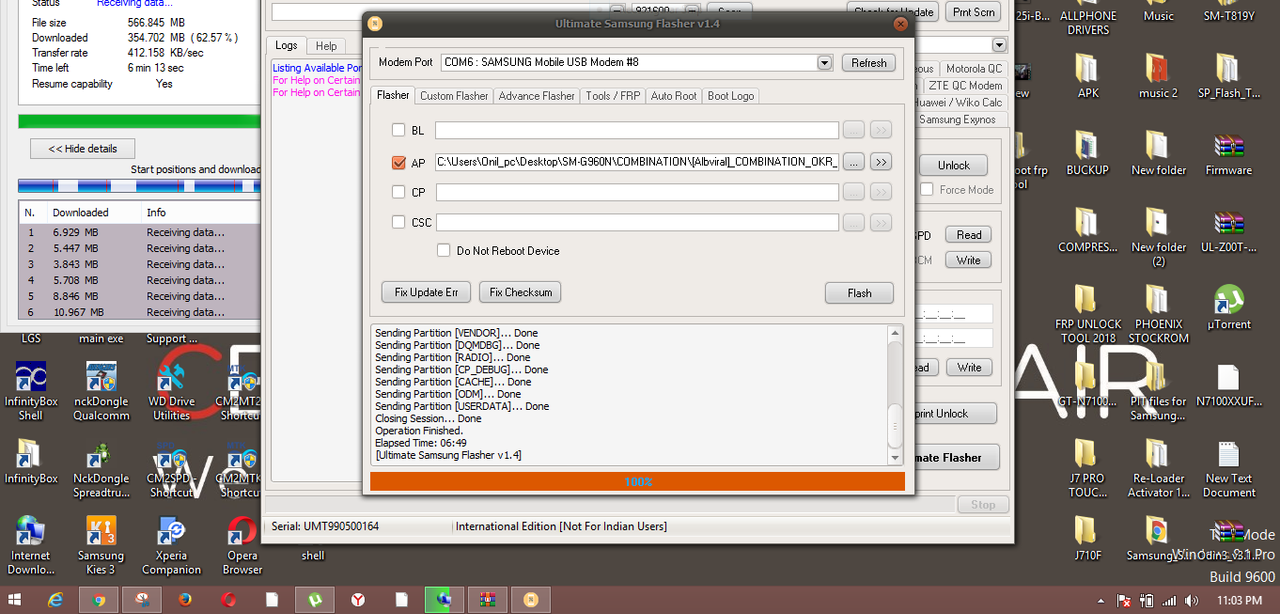The height and width of the screenshot is (614, 1280).
Task: Open the PHOENIX STOCKROM folder
Action: pyautogui.click(x=1158, y=314)
